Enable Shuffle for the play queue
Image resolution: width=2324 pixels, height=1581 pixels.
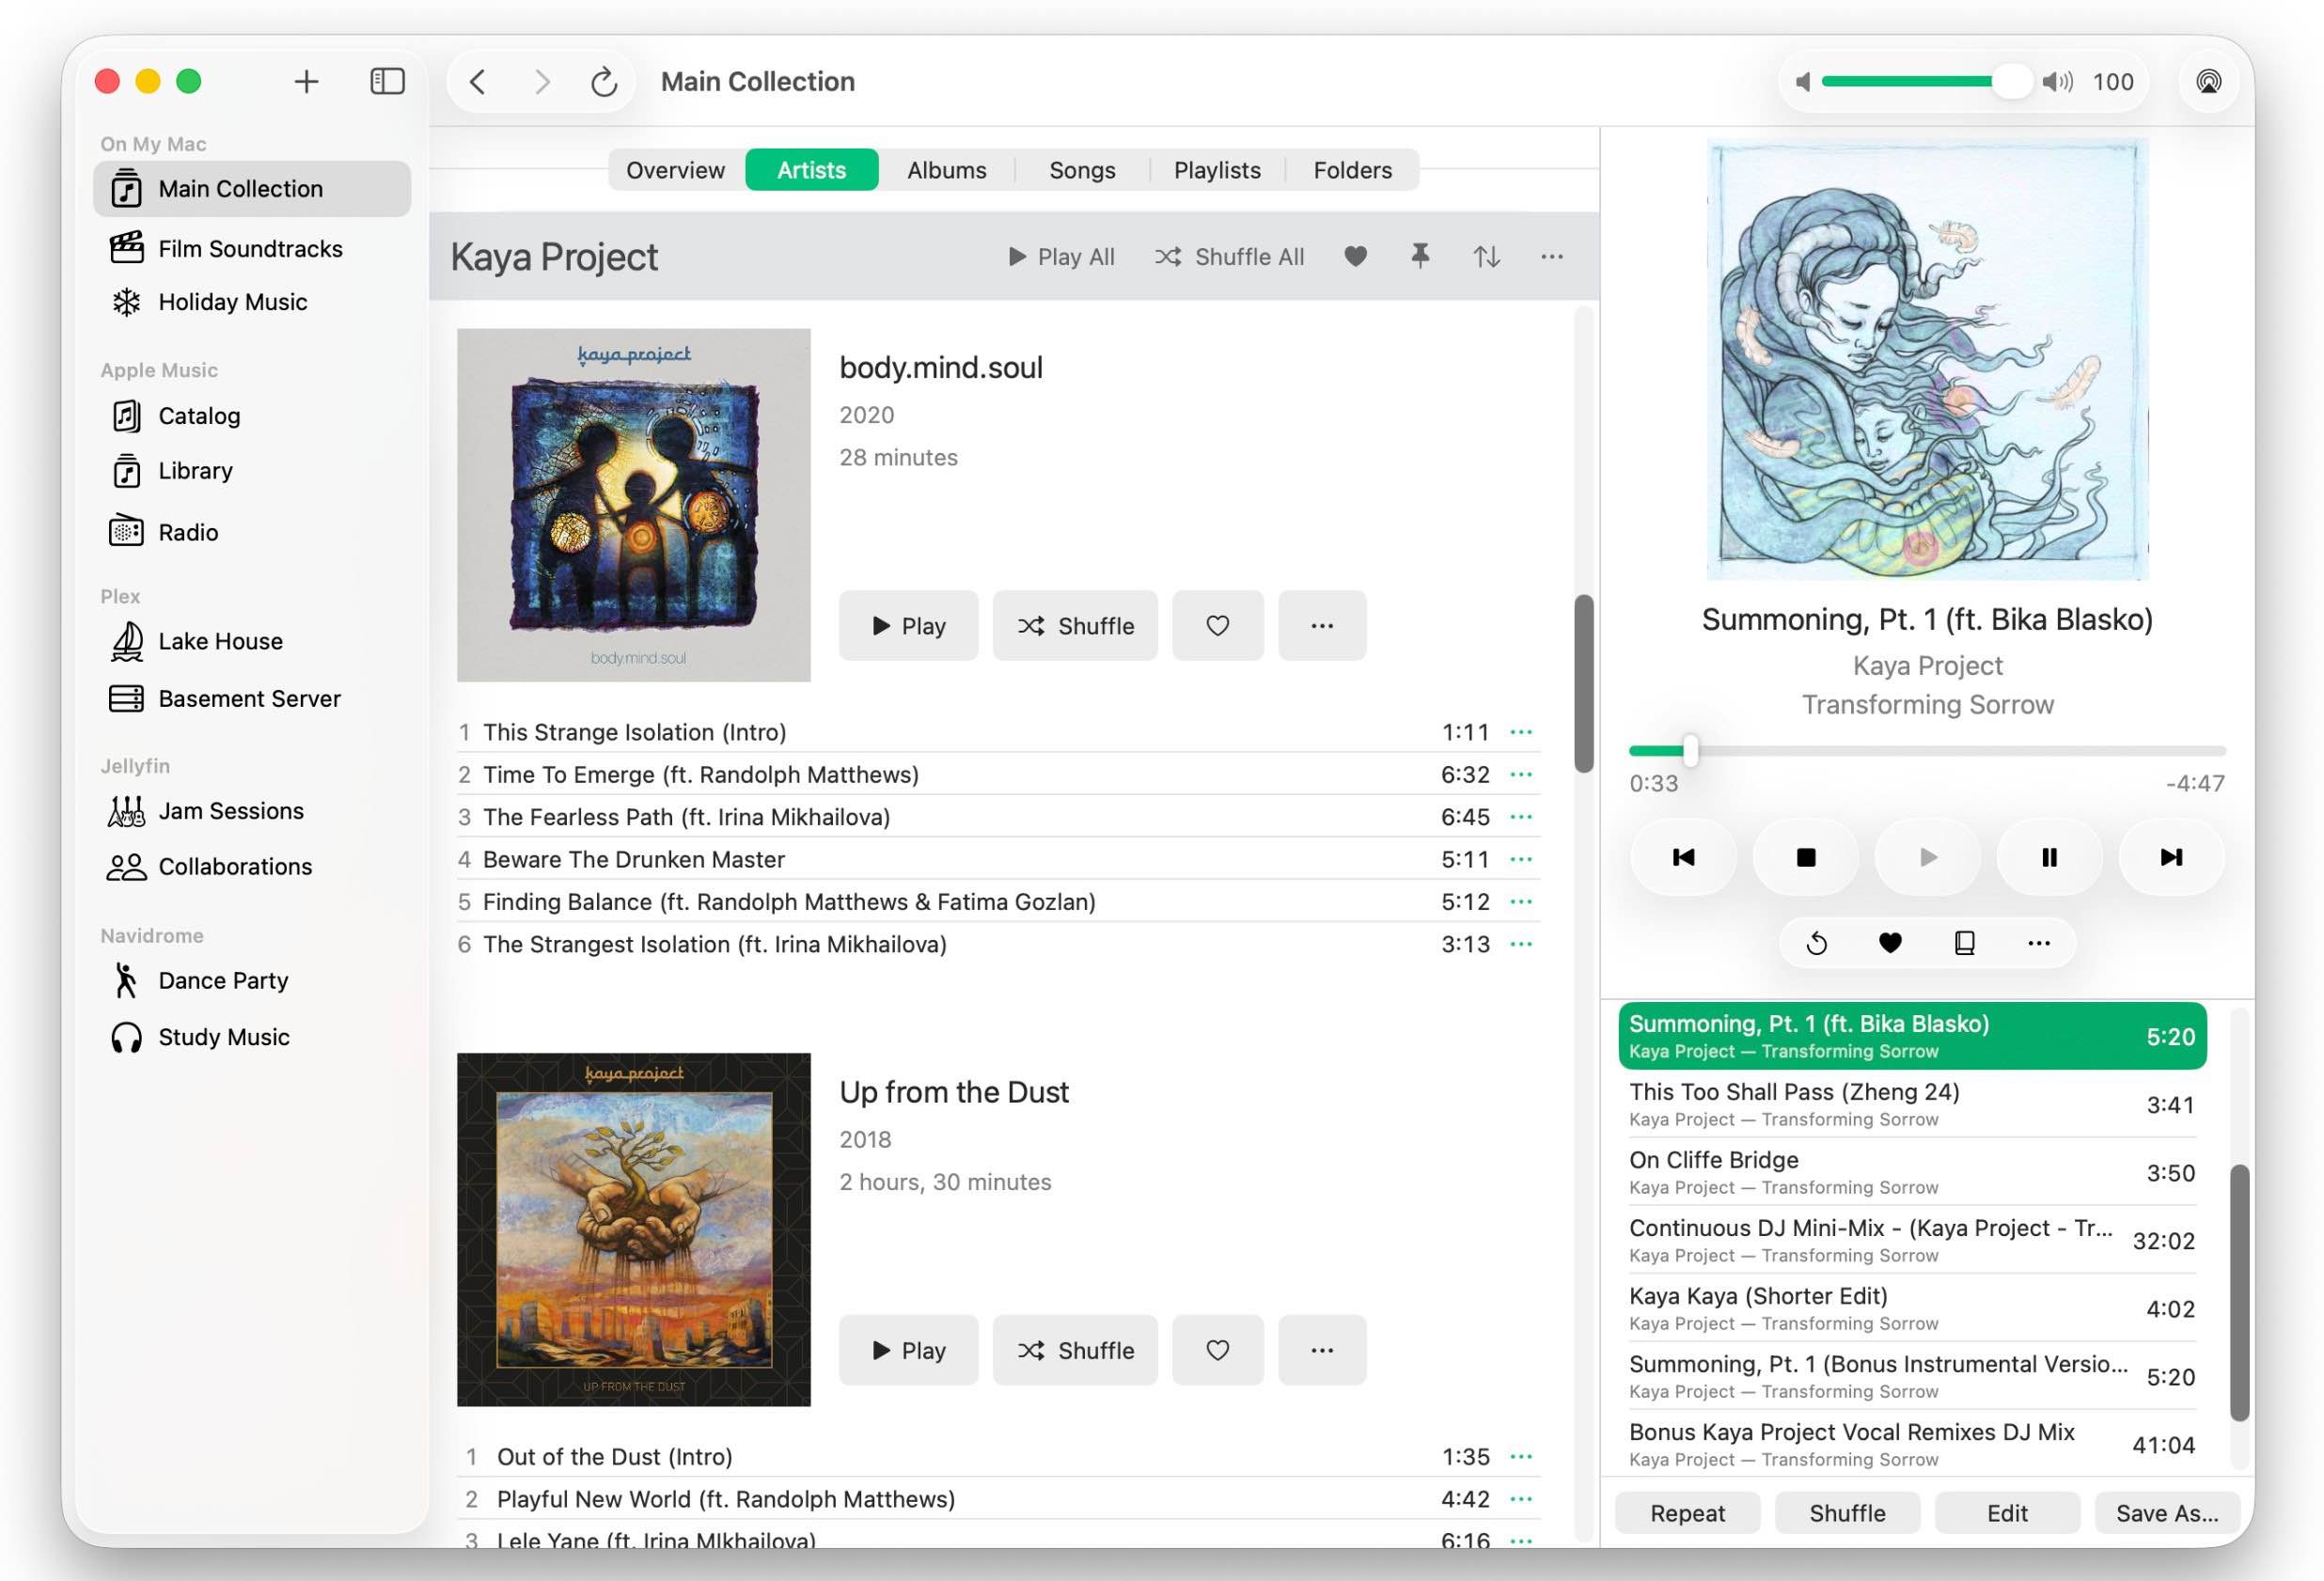[x=1846, y=1512]
